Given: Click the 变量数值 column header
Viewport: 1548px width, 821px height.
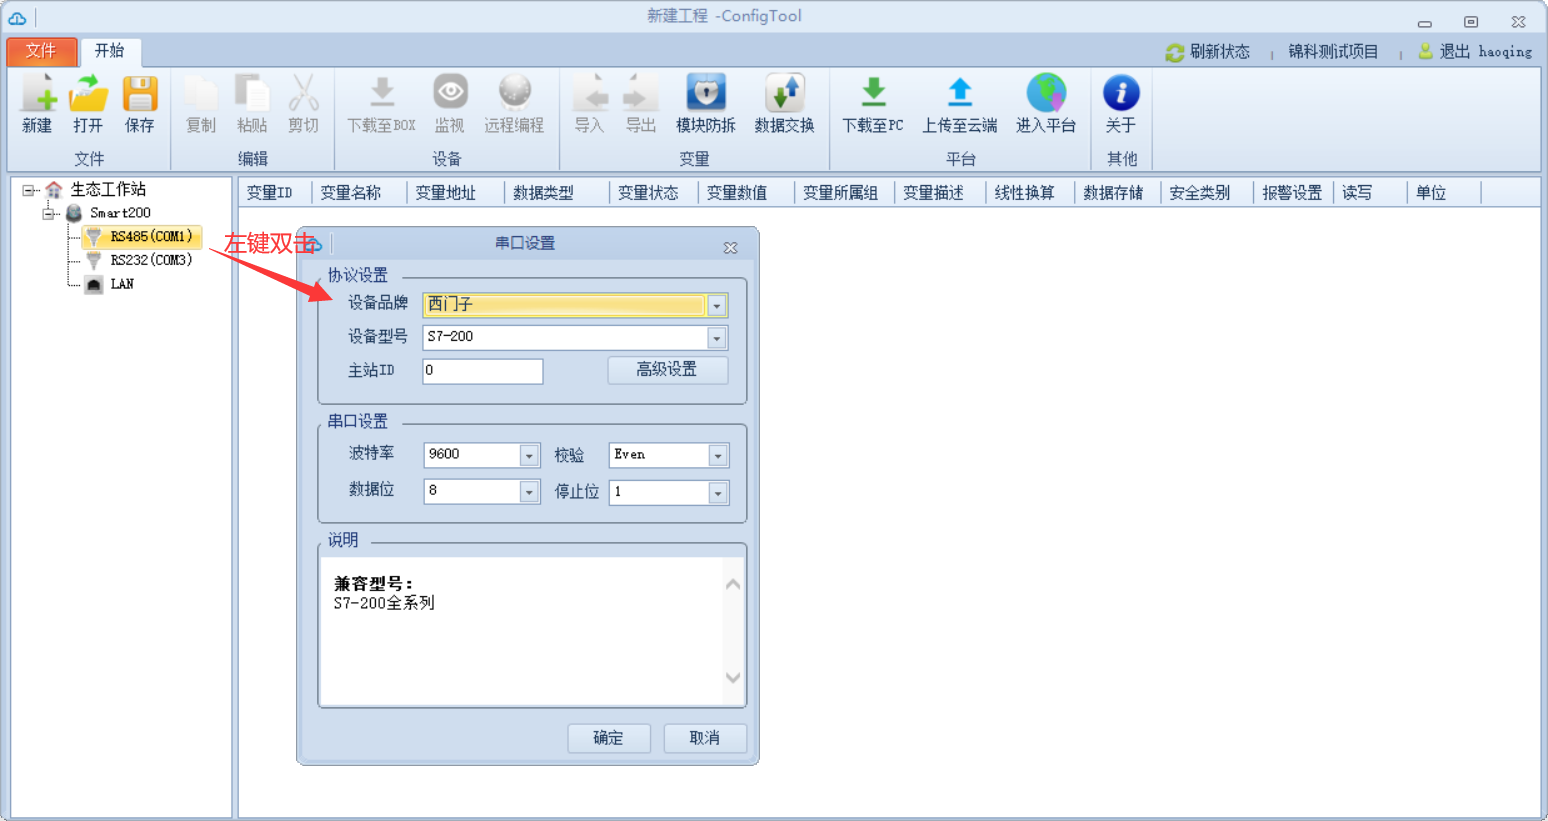Looking at the screenshot, I should point(737,193).
